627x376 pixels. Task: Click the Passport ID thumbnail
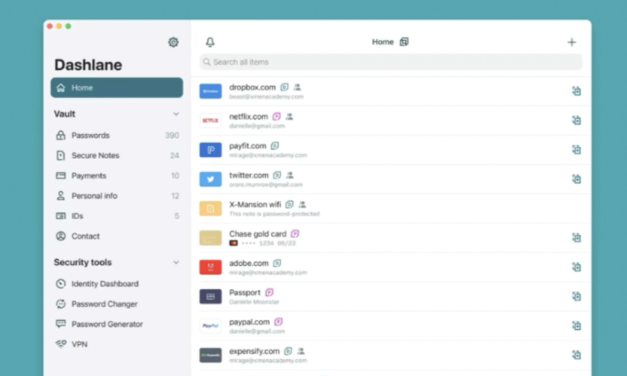tap(211, 296)
